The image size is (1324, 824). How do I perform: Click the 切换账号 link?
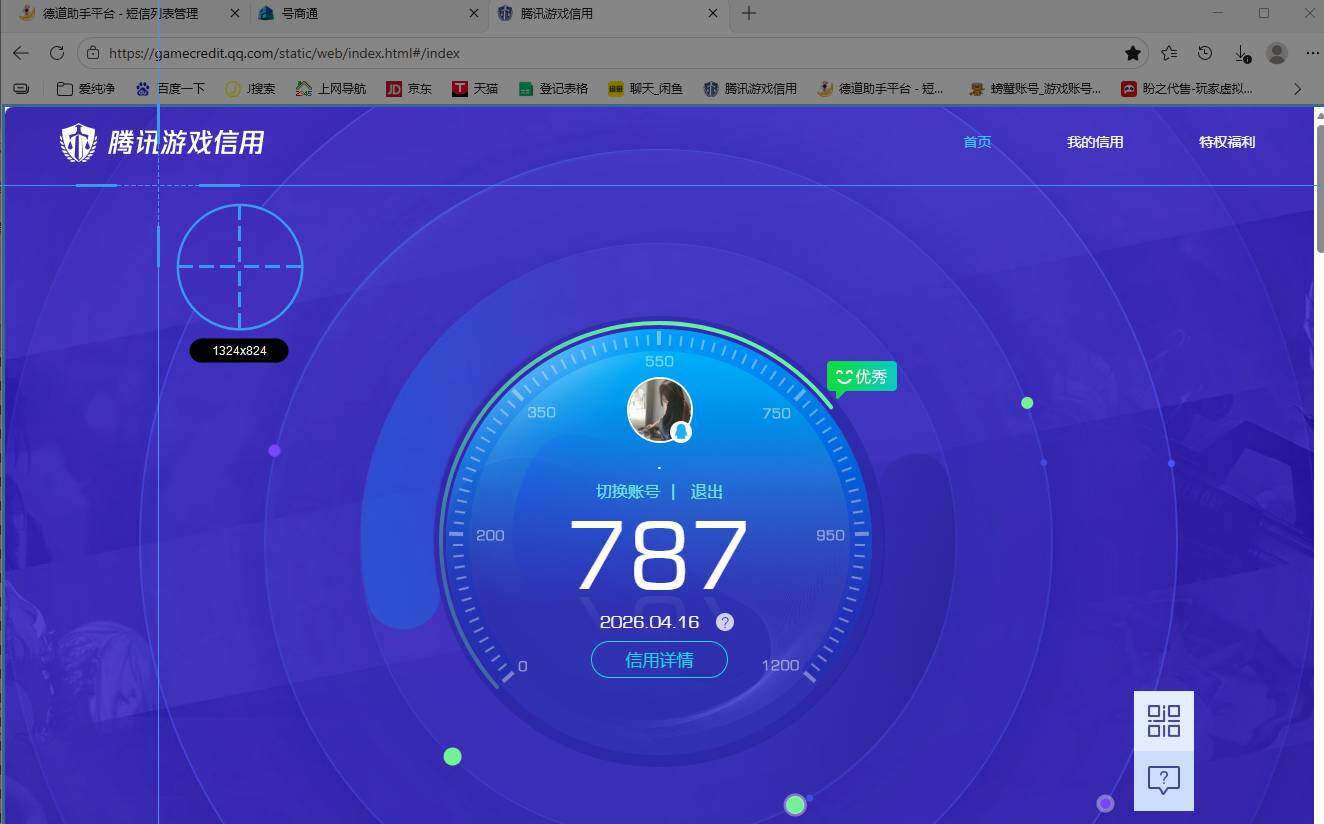click(627, 492)
